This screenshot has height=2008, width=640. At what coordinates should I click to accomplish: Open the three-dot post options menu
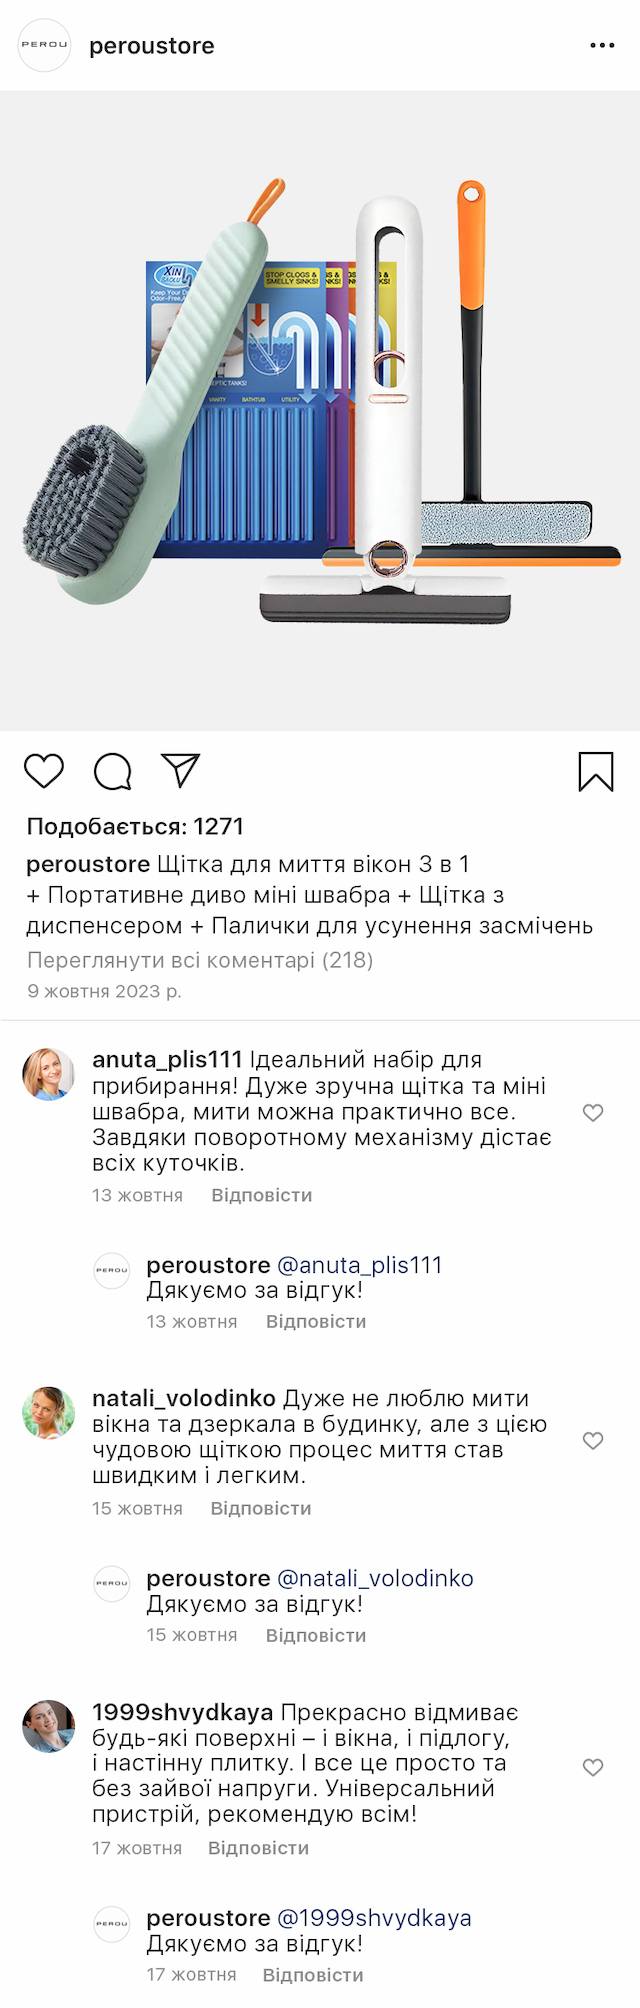[x=602, y=46]
